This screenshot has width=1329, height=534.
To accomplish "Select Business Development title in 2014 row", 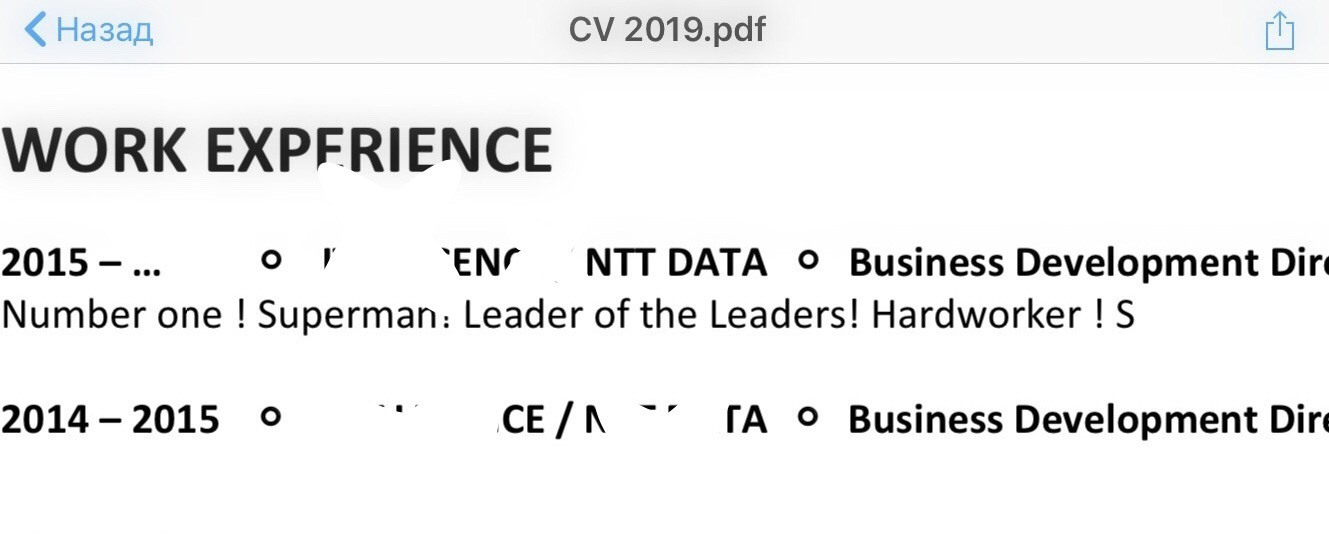I will [1088, 420].
